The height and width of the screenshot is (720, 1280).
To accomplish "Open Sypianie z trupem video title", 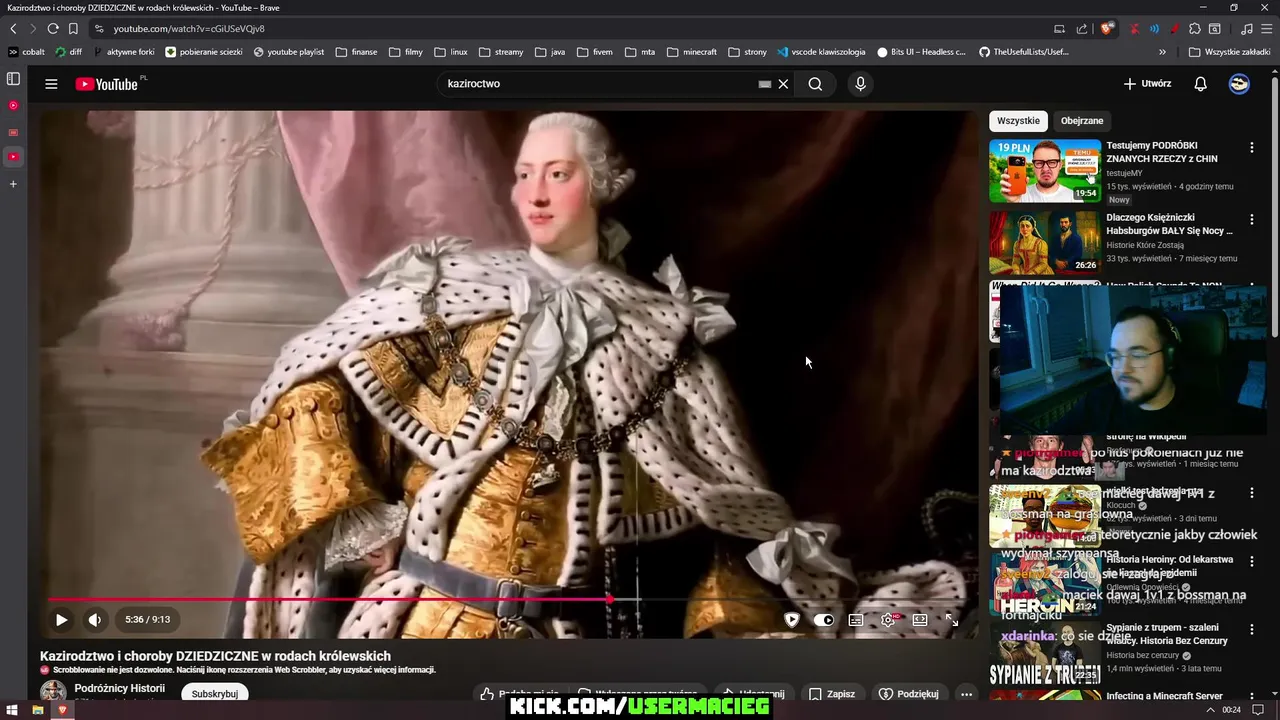I will pyautogui.click(x=1167, y=634).
